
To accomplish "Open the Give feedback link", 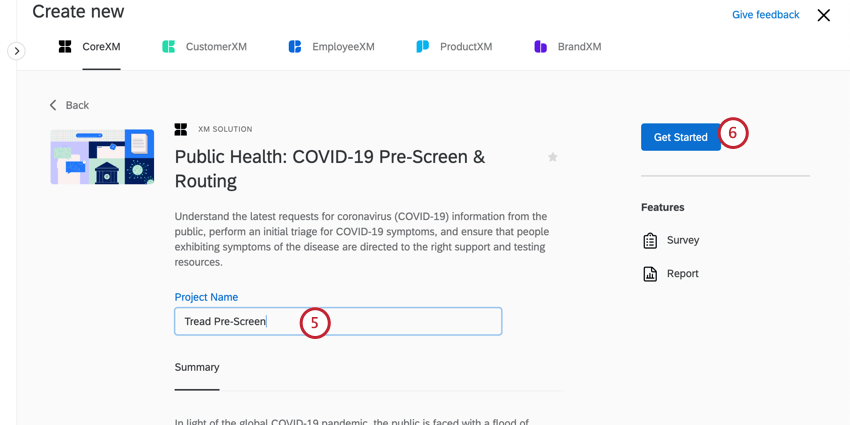I will point(765,15).
